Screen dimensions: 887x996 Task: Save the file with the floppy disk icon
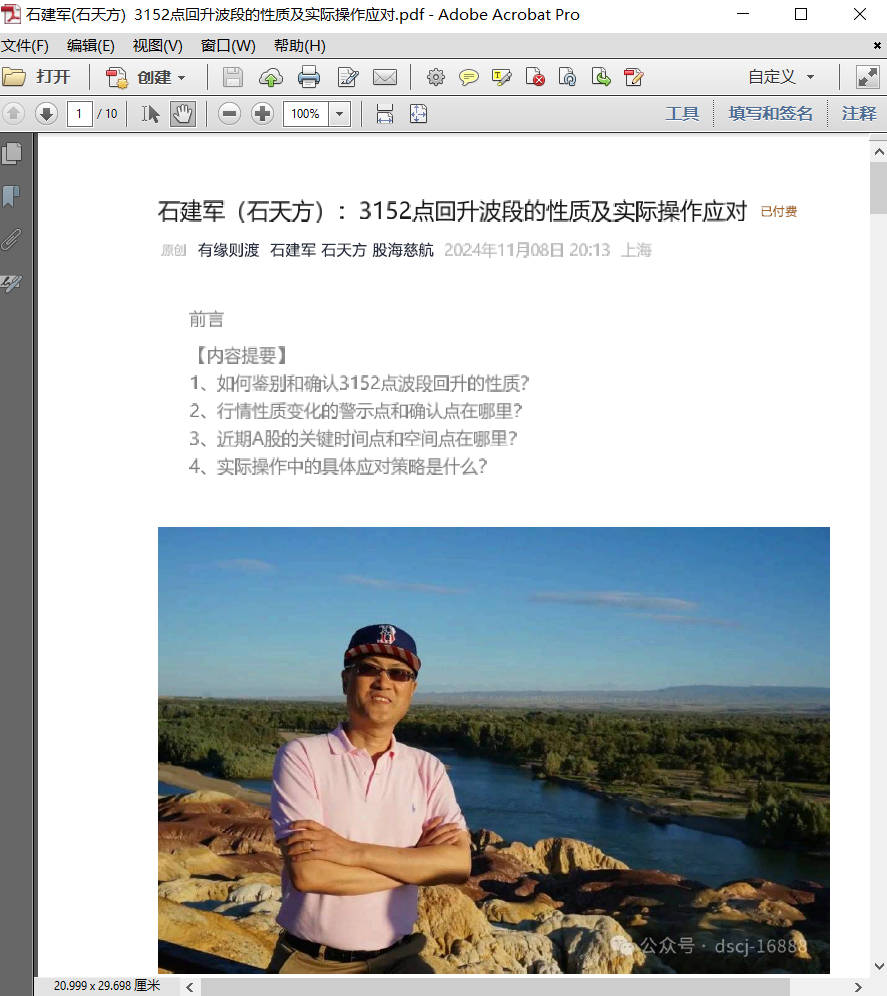pos(233,77)
